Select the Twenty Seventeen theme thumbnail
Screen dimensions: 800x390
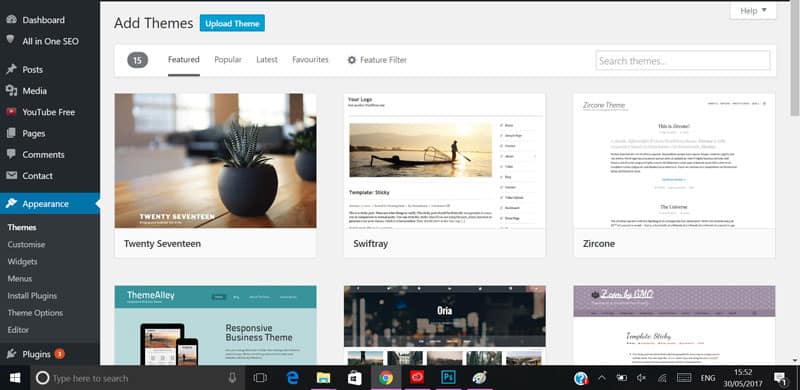click(215, 160)
